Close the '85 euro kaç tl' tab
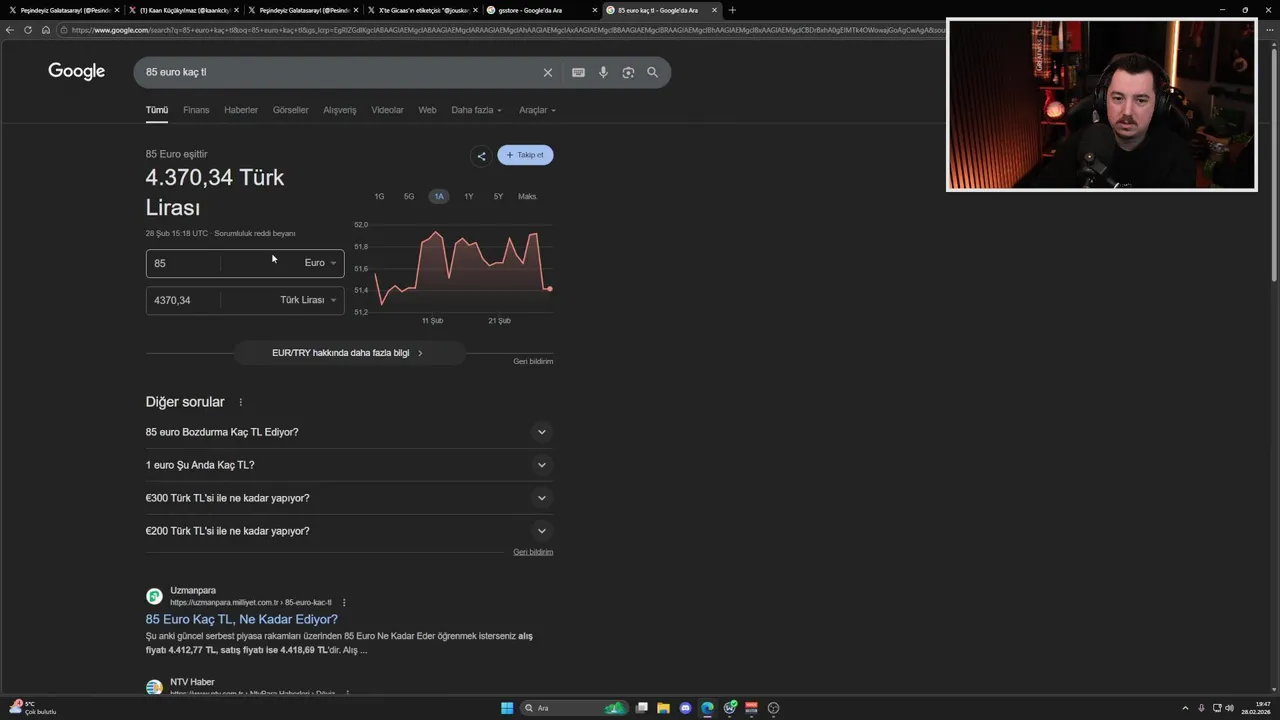 (x=714, y=10)
